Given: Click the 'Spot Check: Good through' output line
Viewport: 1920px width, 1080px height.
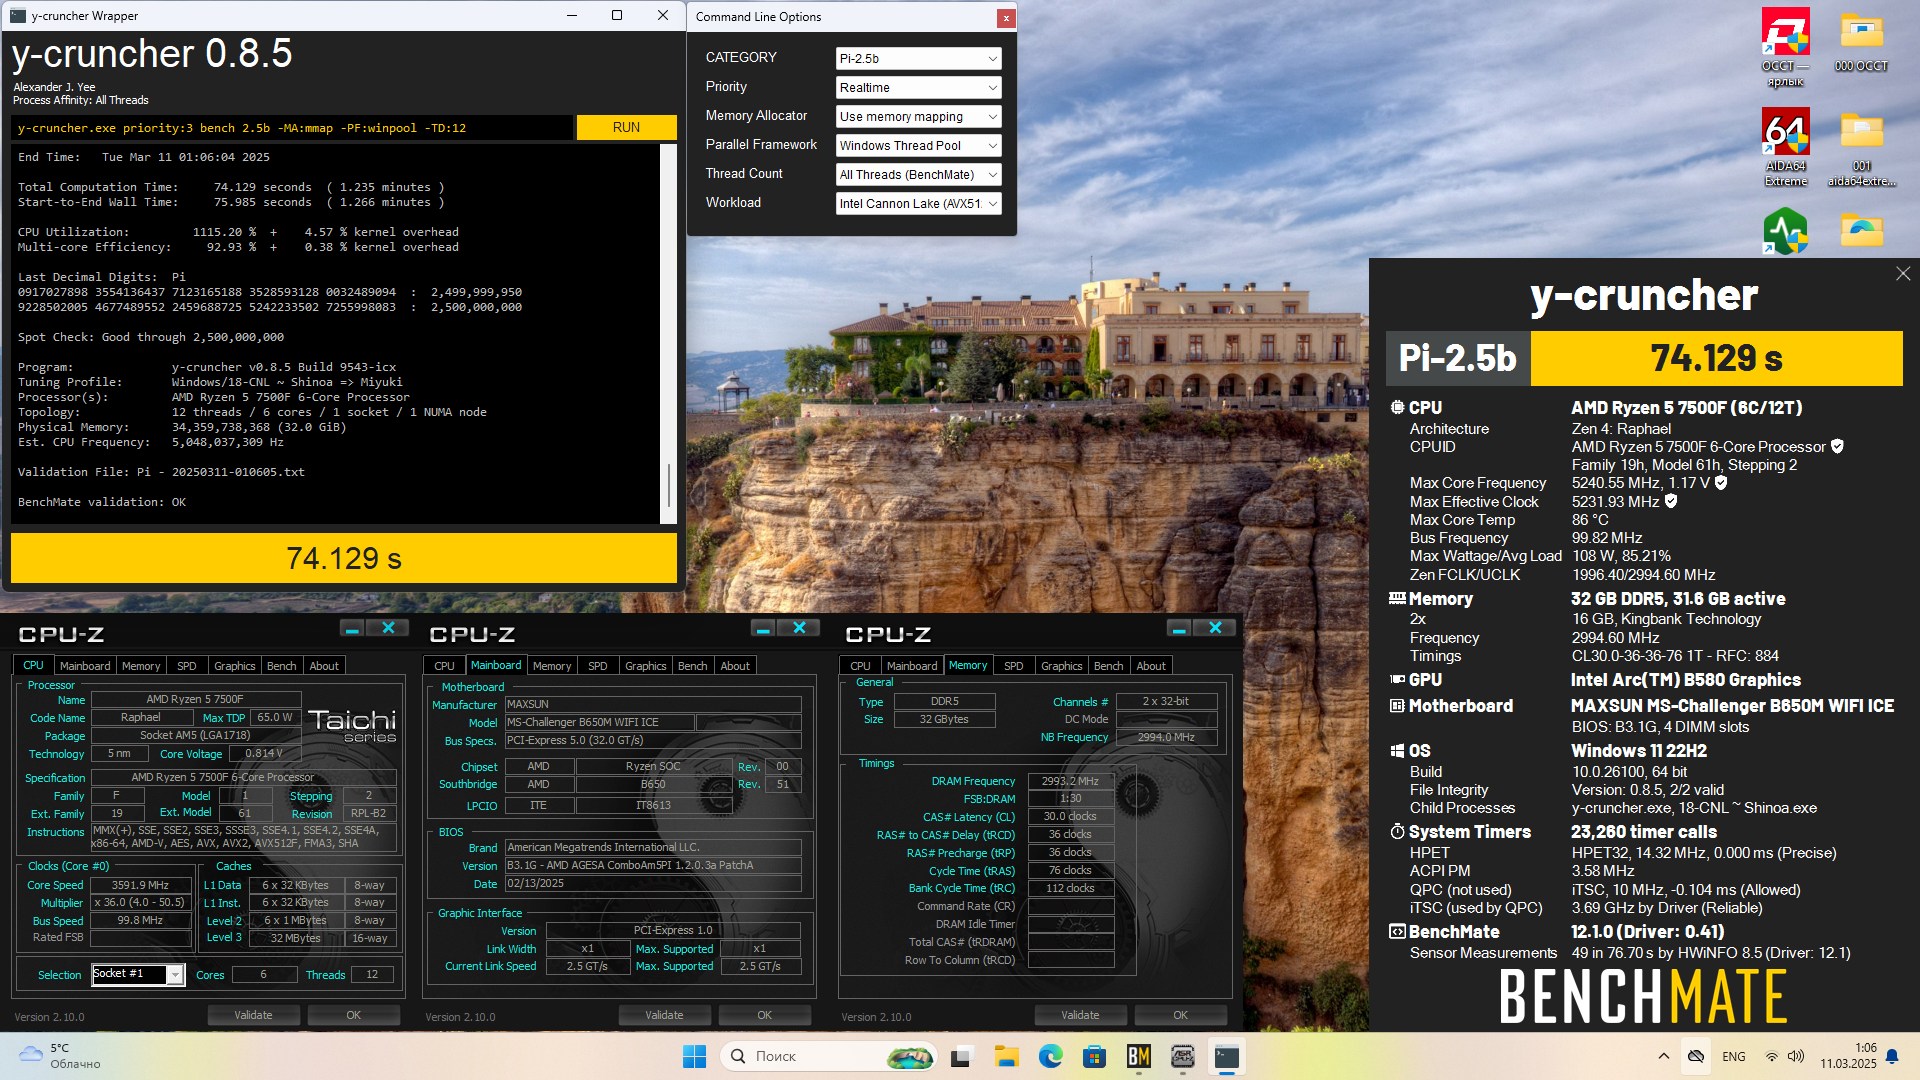Looking at the screenshot, I should coord(150,337).
